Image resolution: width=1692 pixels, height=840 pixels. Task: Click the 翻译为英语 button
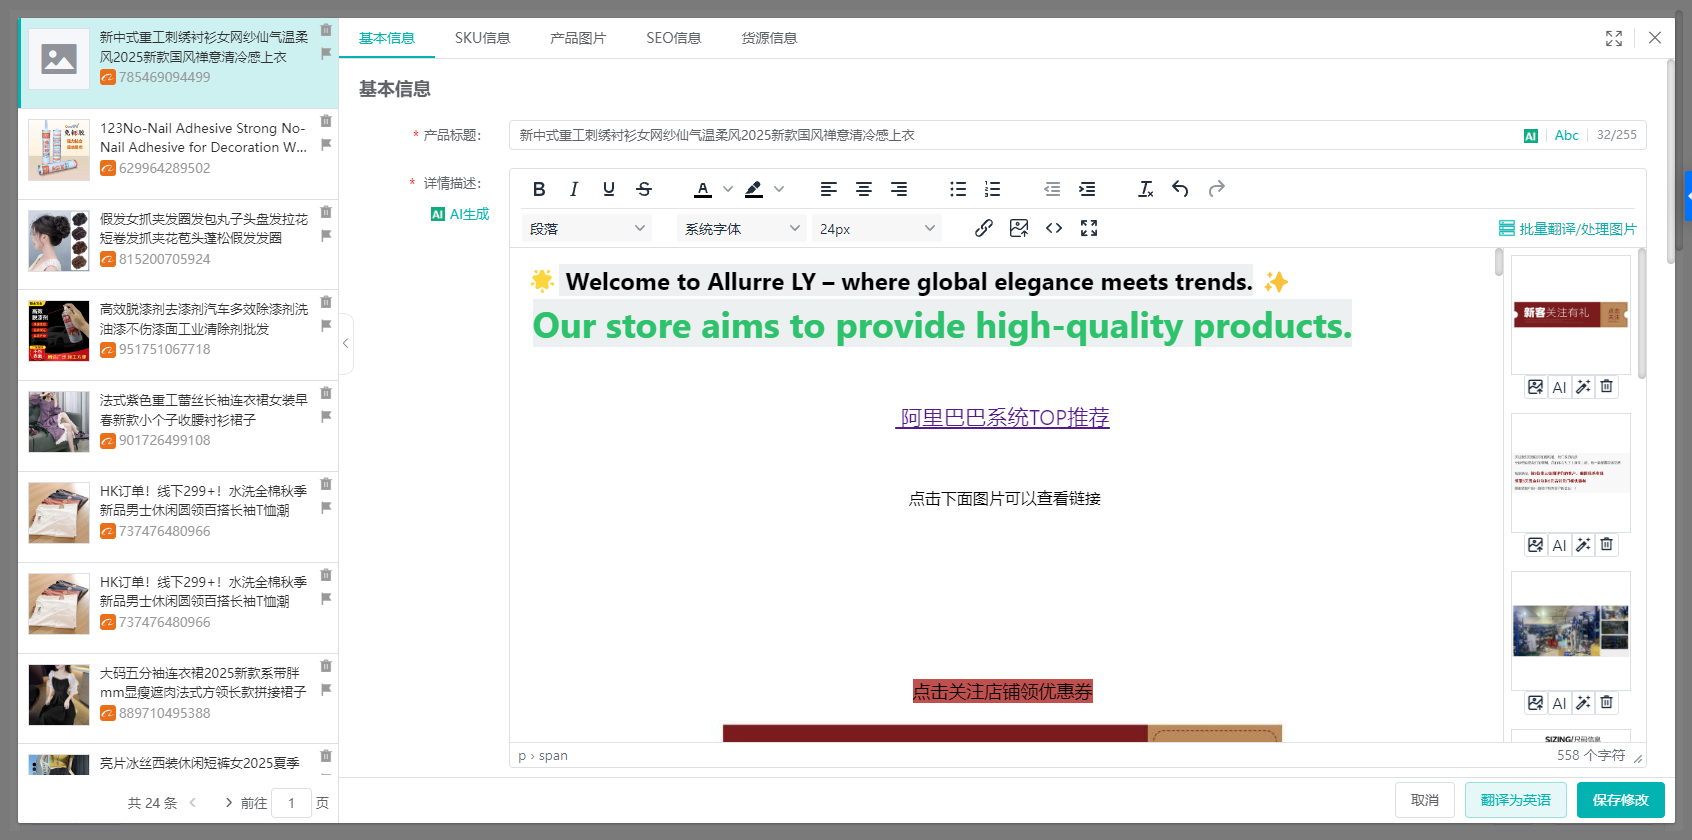1515,800
